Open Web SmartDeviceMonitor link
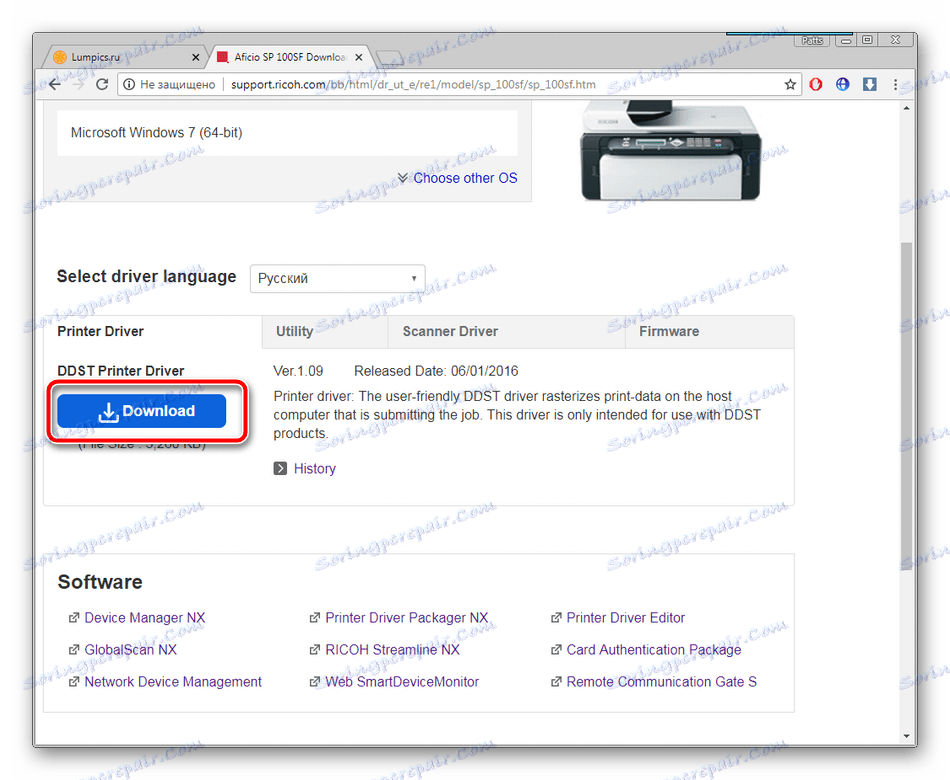Image resolution: width=950 pixels, height=780 pixels. pyautogui.click(x=402, y=682)
